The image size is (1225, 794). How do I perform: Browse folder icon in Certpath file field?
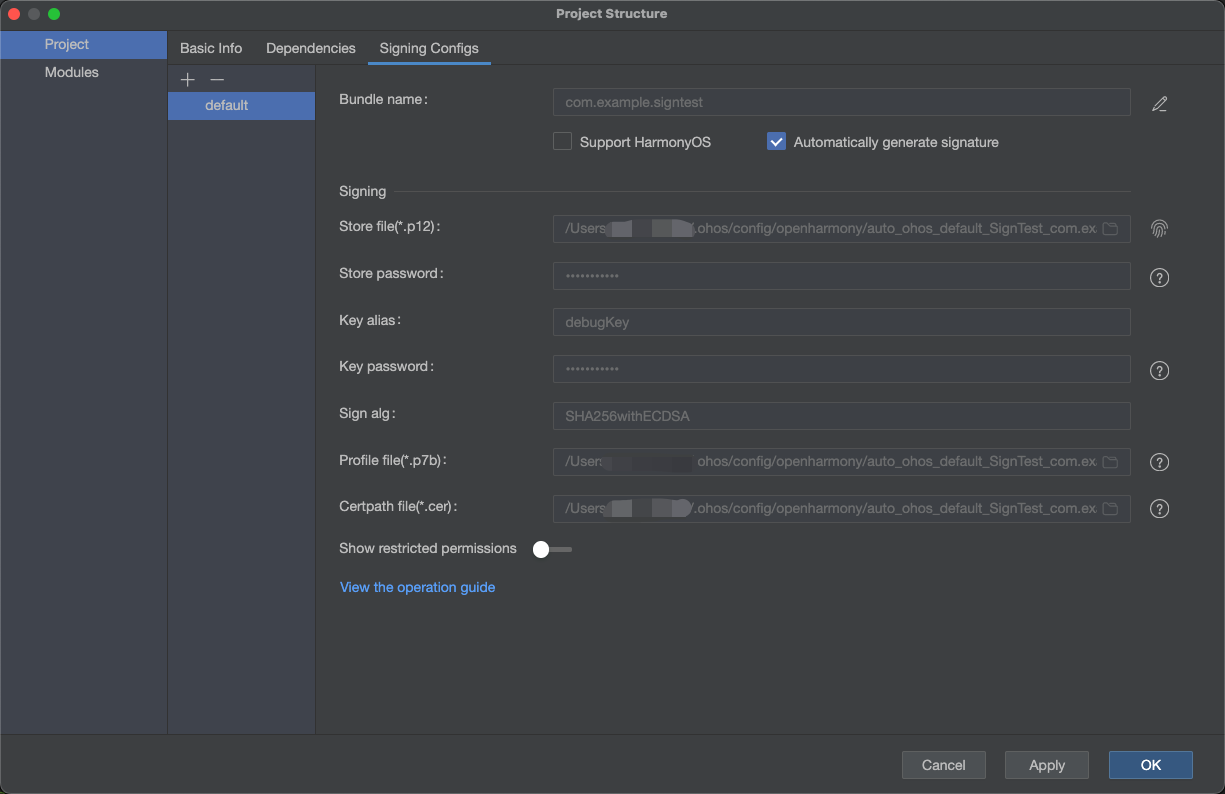pyautogui.click(x=1110, y=509)
